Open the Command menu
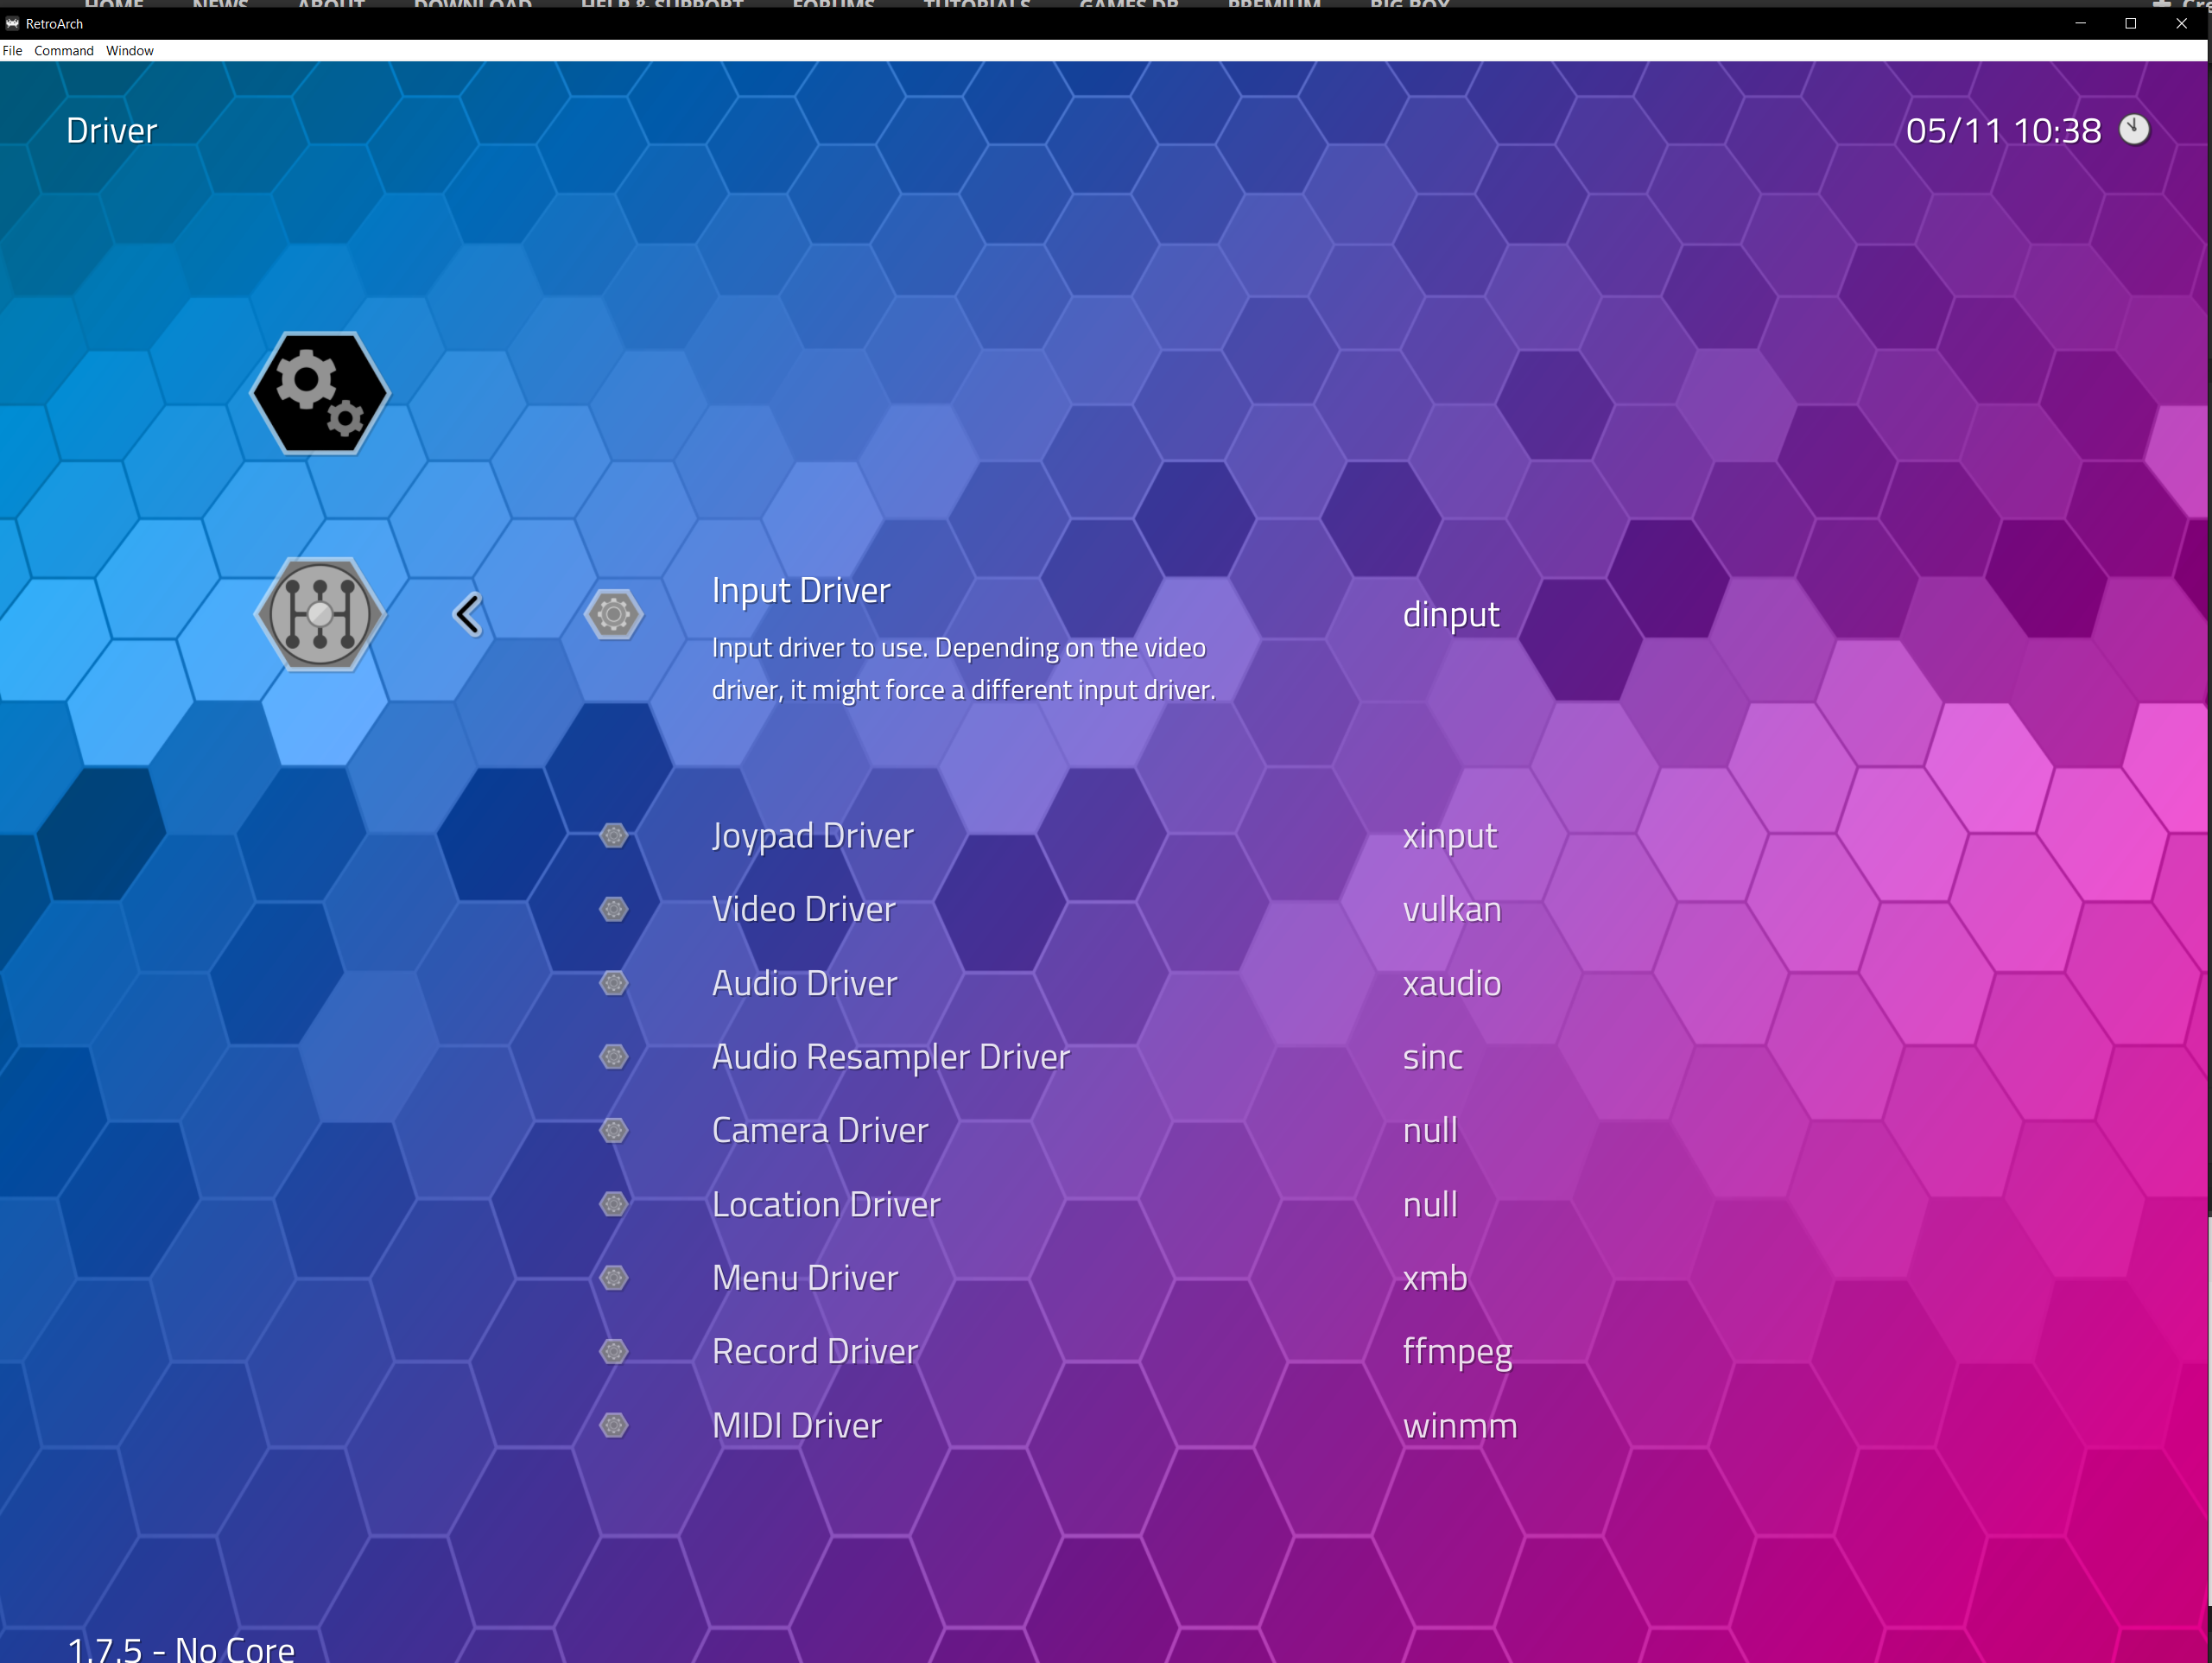The height and width of the screenshot is (1663, 2212). (x=64, y=51)
